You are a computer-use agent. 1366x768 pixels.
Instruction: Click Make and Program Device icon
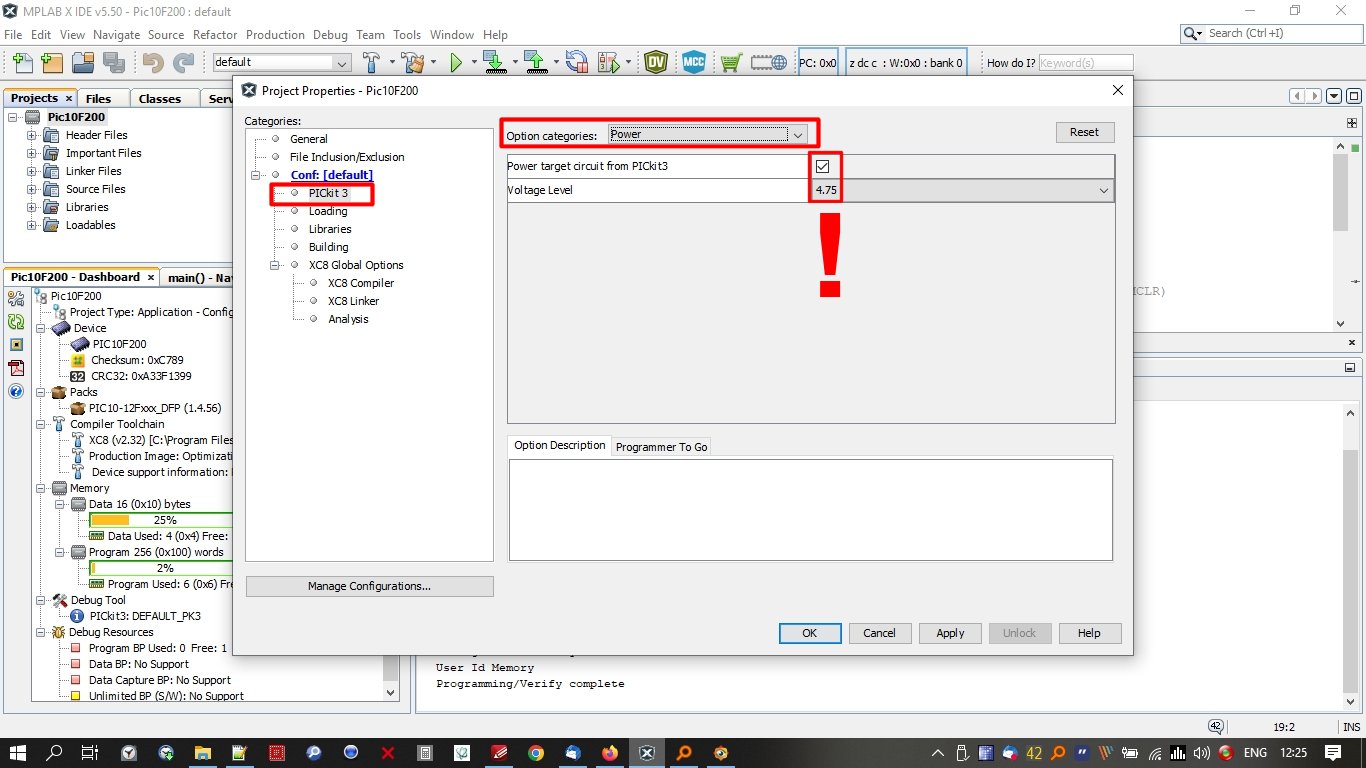494,62
